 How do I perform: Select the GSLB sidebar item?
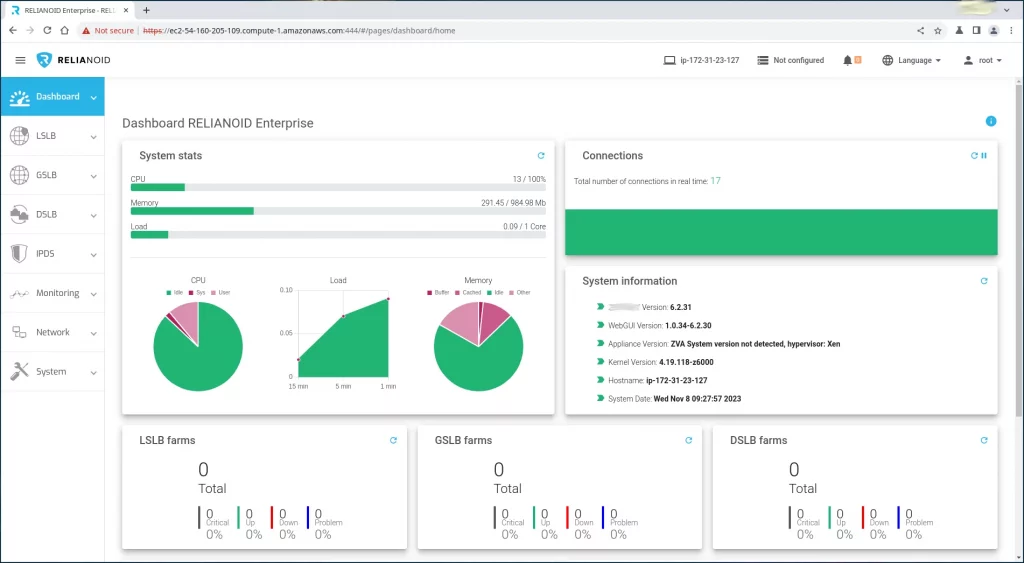click(x=52, y=175)
